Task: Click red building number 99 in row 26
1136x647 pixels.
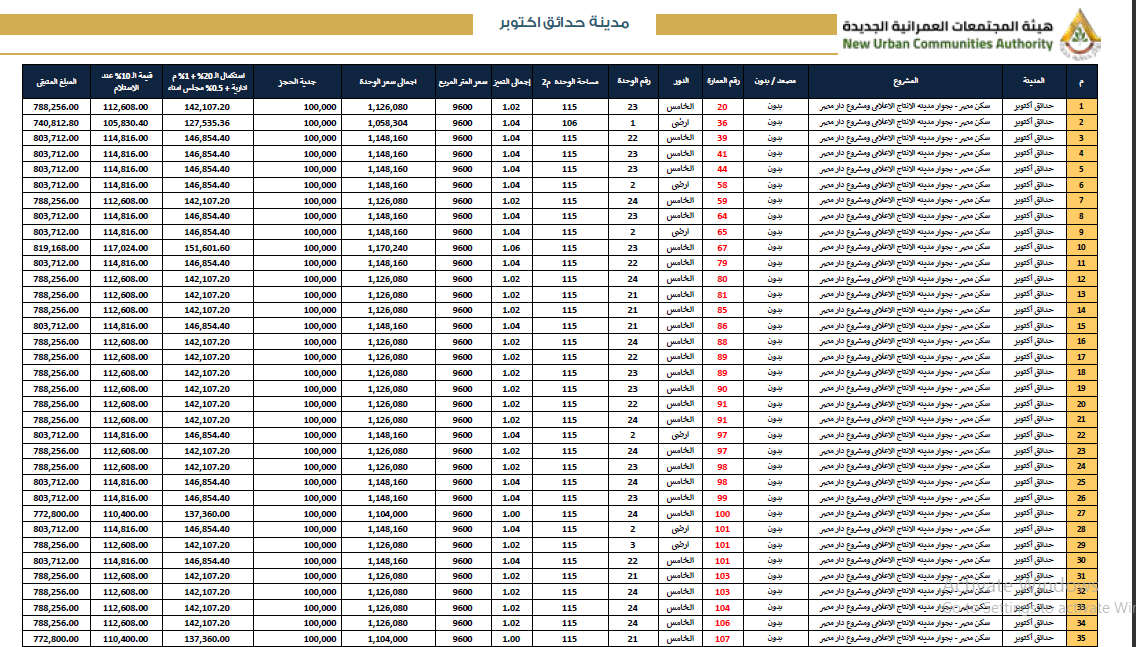Action: [722, 498]
